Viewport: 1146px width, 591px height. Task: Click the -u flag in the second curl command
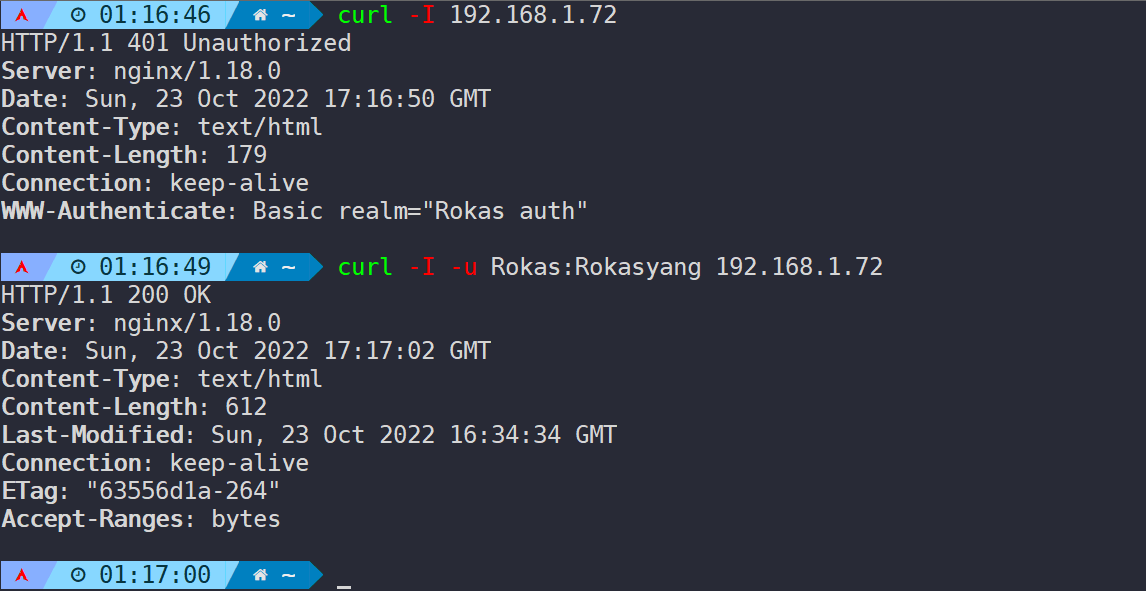pos(463,267)
